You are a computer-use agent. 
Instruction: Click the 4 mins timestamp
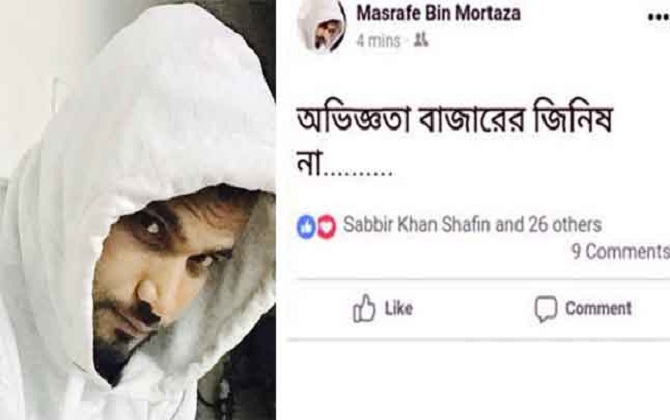coord(378,41)
